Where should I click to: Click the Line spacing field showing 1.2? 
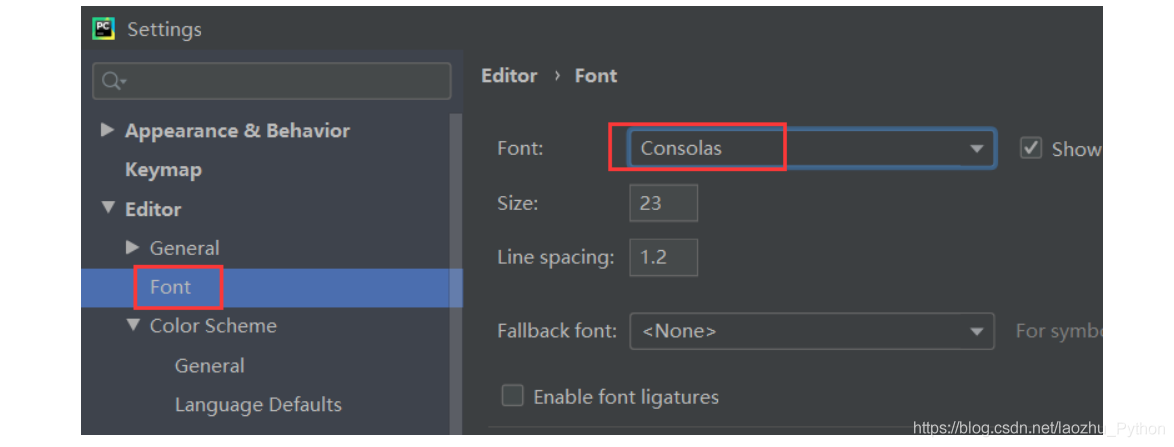pos(663,258)
